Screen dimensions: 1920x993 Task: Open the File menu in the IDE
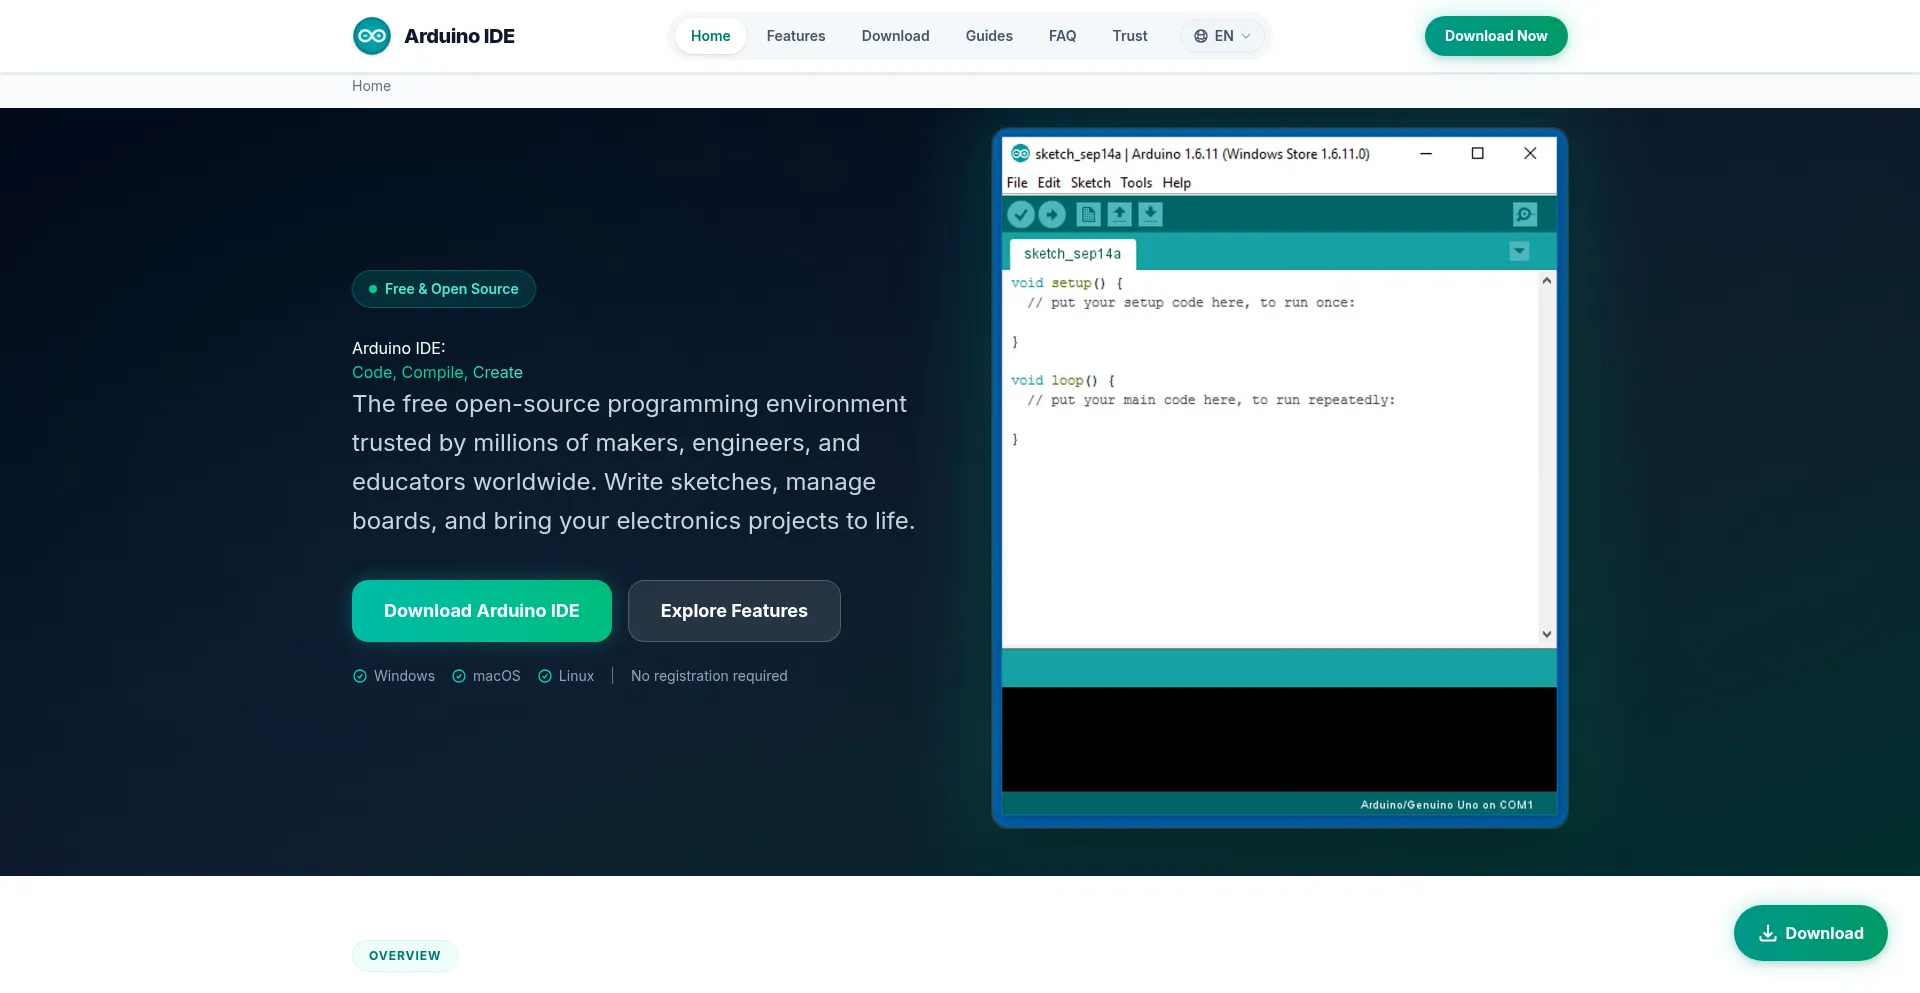1017,183
